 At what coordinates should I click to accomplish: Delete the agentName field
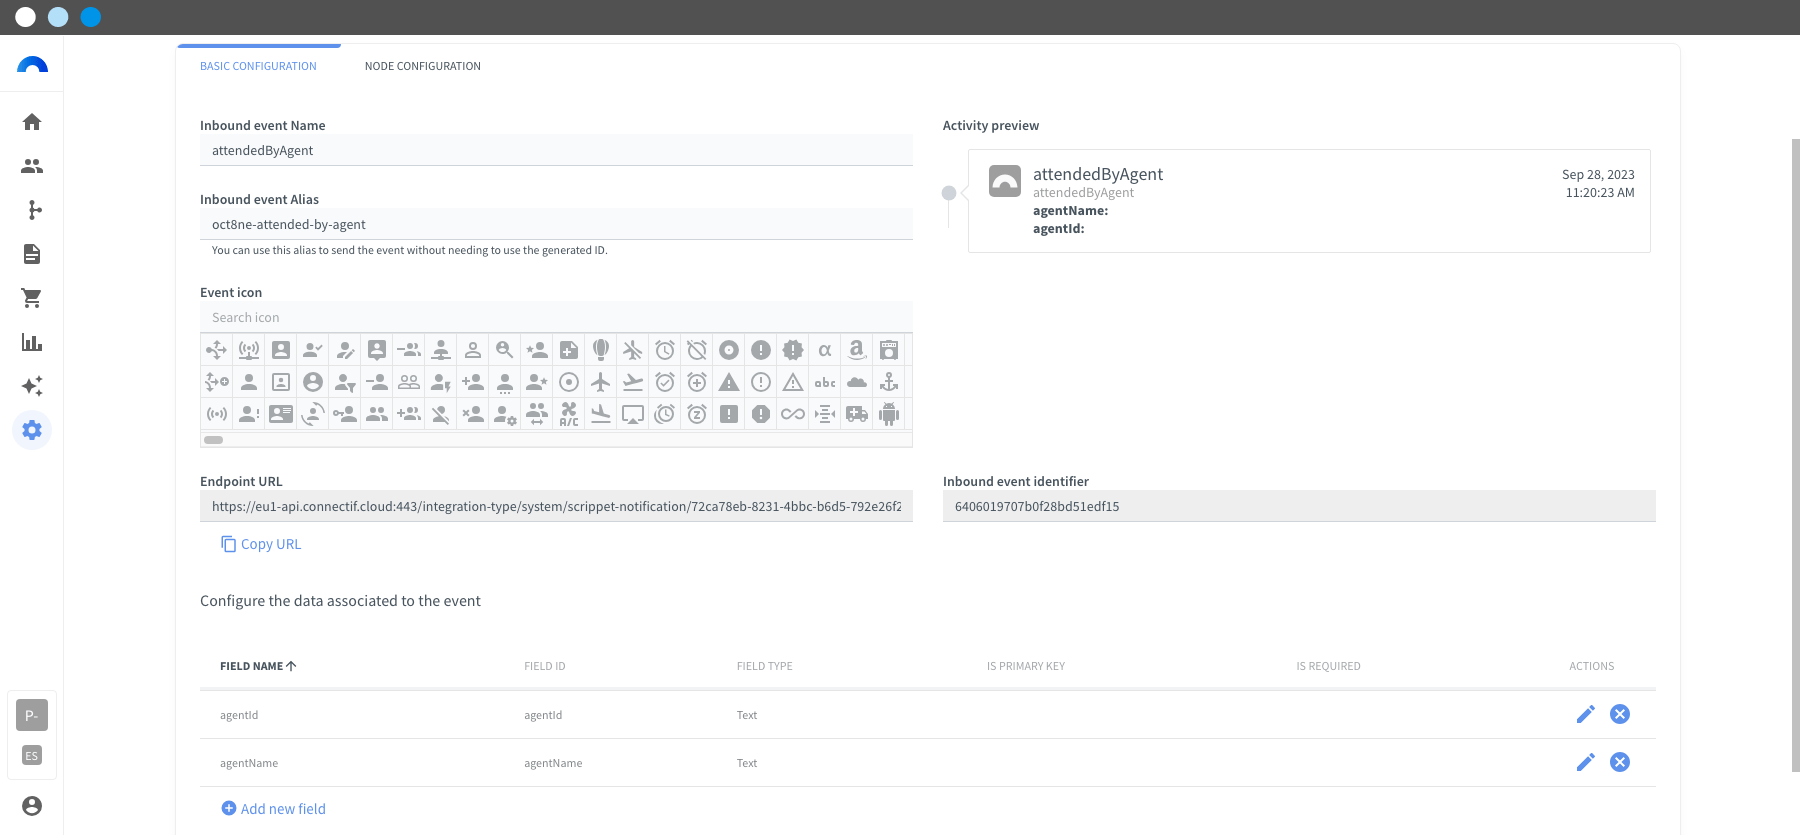click(x=1620, y=762)
